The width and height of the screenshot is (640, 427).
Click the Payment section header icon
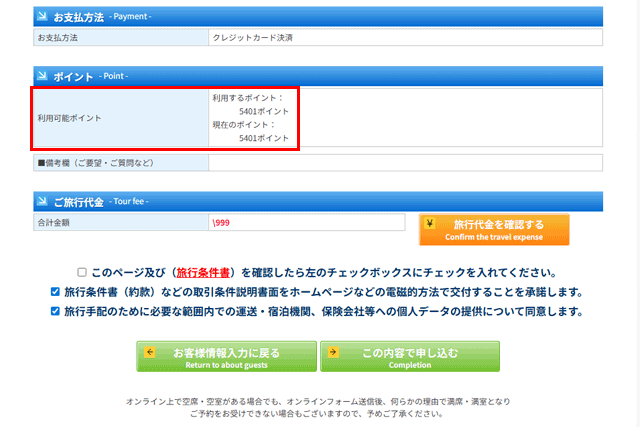41,16
